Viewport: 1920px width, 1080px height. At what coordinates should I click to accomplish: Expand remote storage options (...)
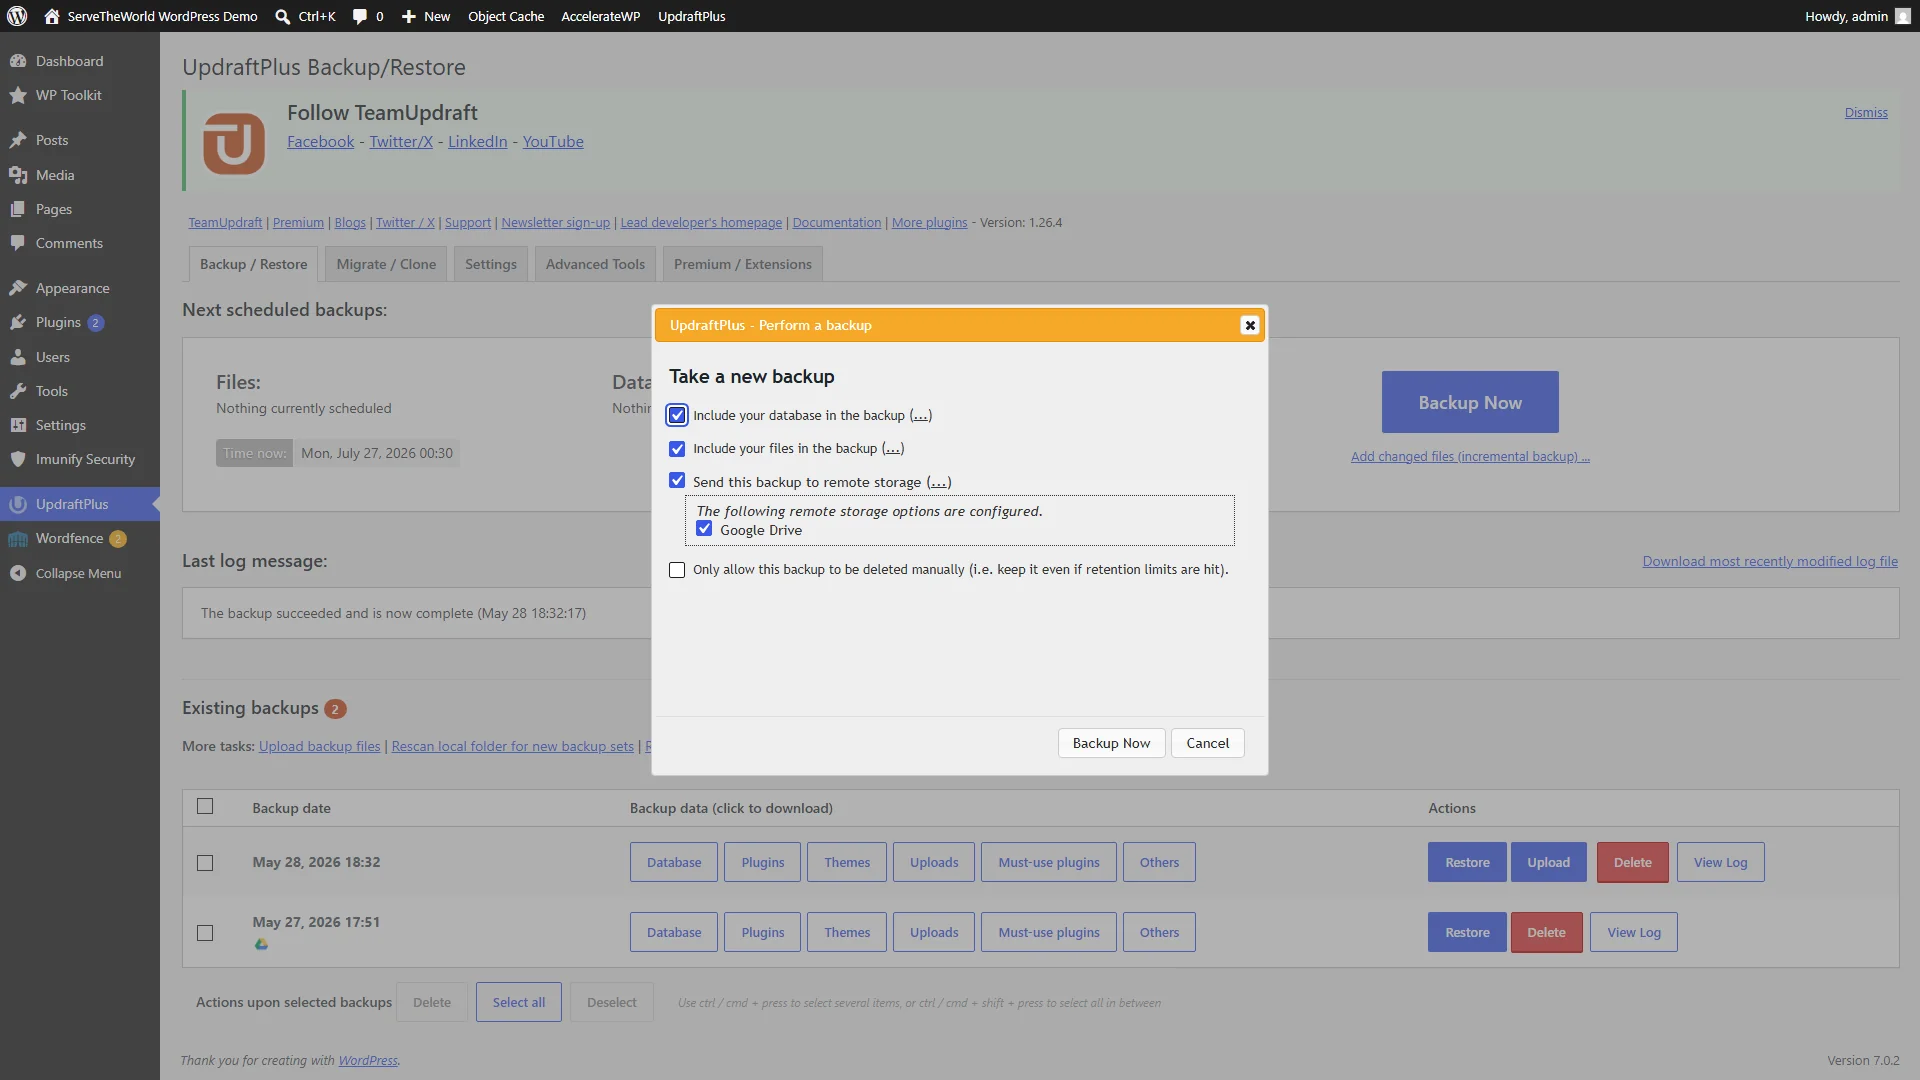[938, 482]
